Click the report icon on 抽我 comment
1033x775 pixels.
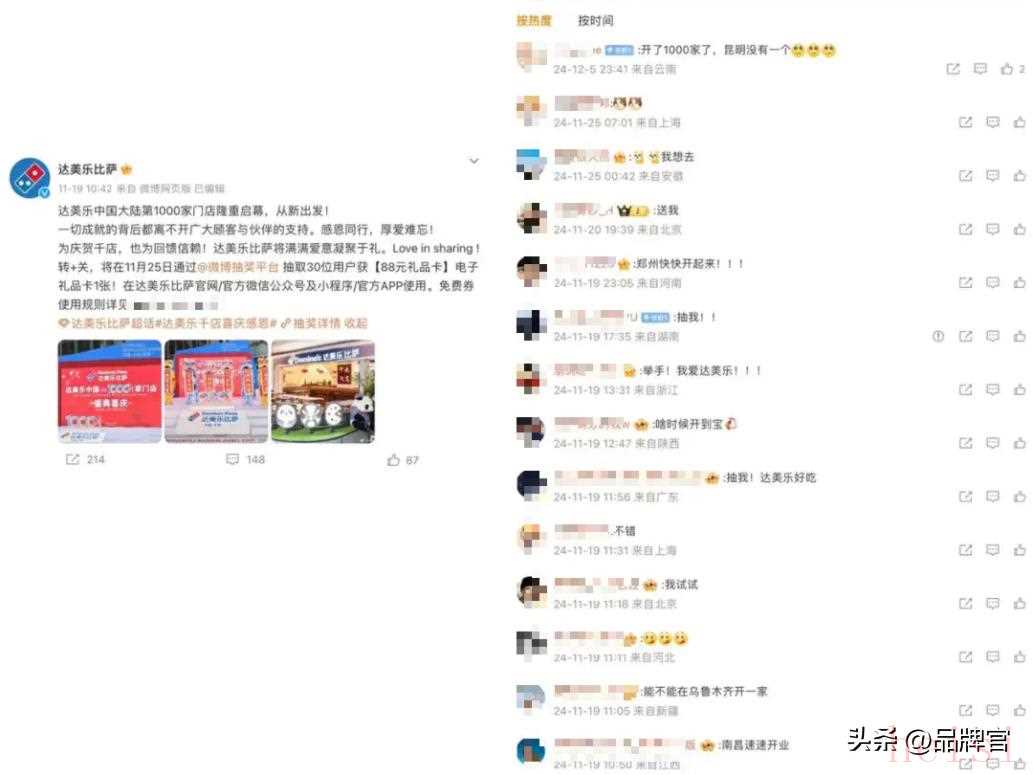[x=938, y=336]
